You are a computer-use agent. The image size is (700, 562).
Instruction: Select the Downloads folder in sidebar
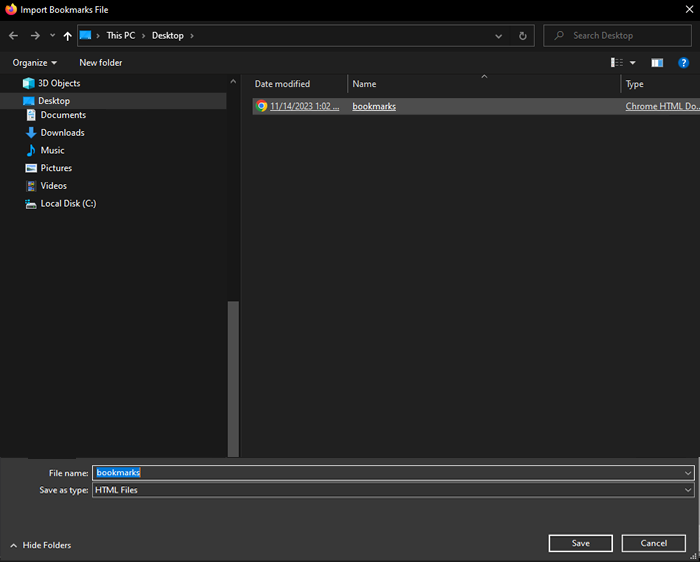click(62, 132)
